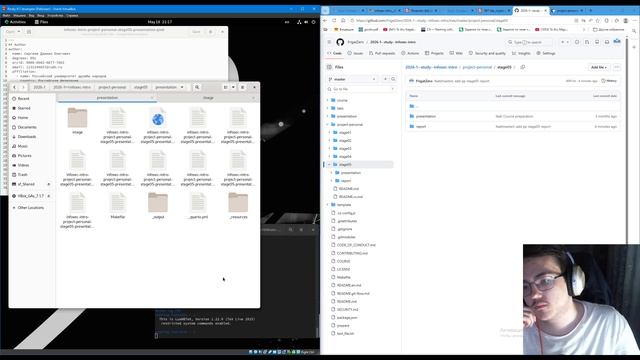The width and height of the screenshot is (640, 360).
Task: Select the HTML file with globe icon
Action: click(158, 125)
